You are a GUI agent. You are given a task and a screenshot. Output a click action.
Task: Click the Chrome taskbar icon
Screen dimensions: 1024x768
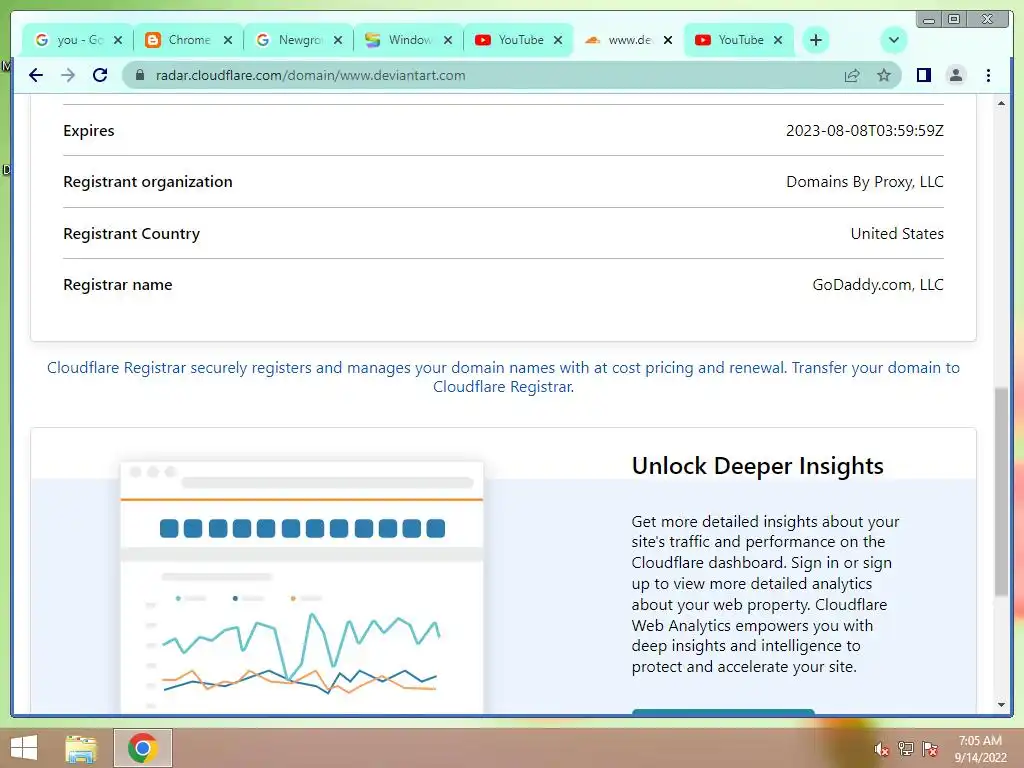[x=143, y=748]
